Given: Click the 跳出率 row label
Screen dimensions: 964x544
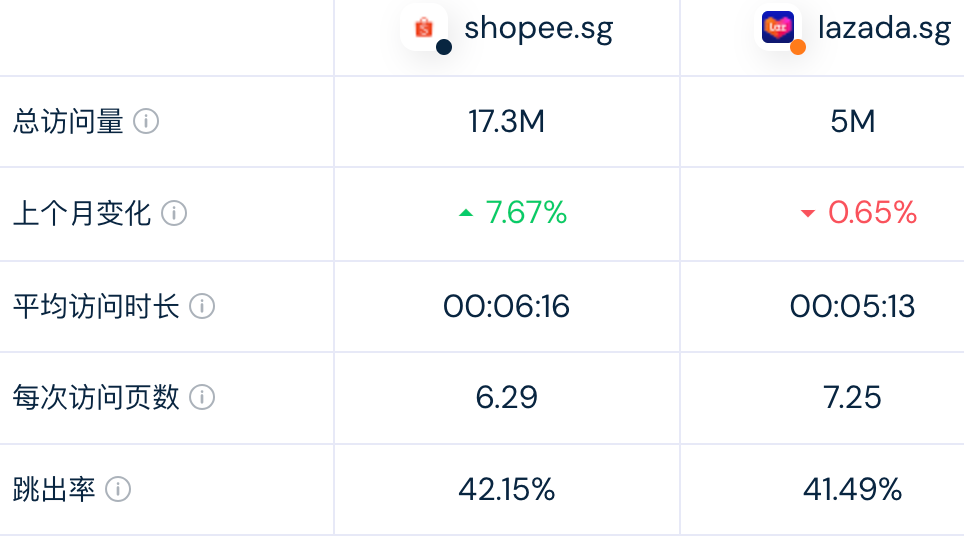Looking at the screenshot, I should (54, 490).
